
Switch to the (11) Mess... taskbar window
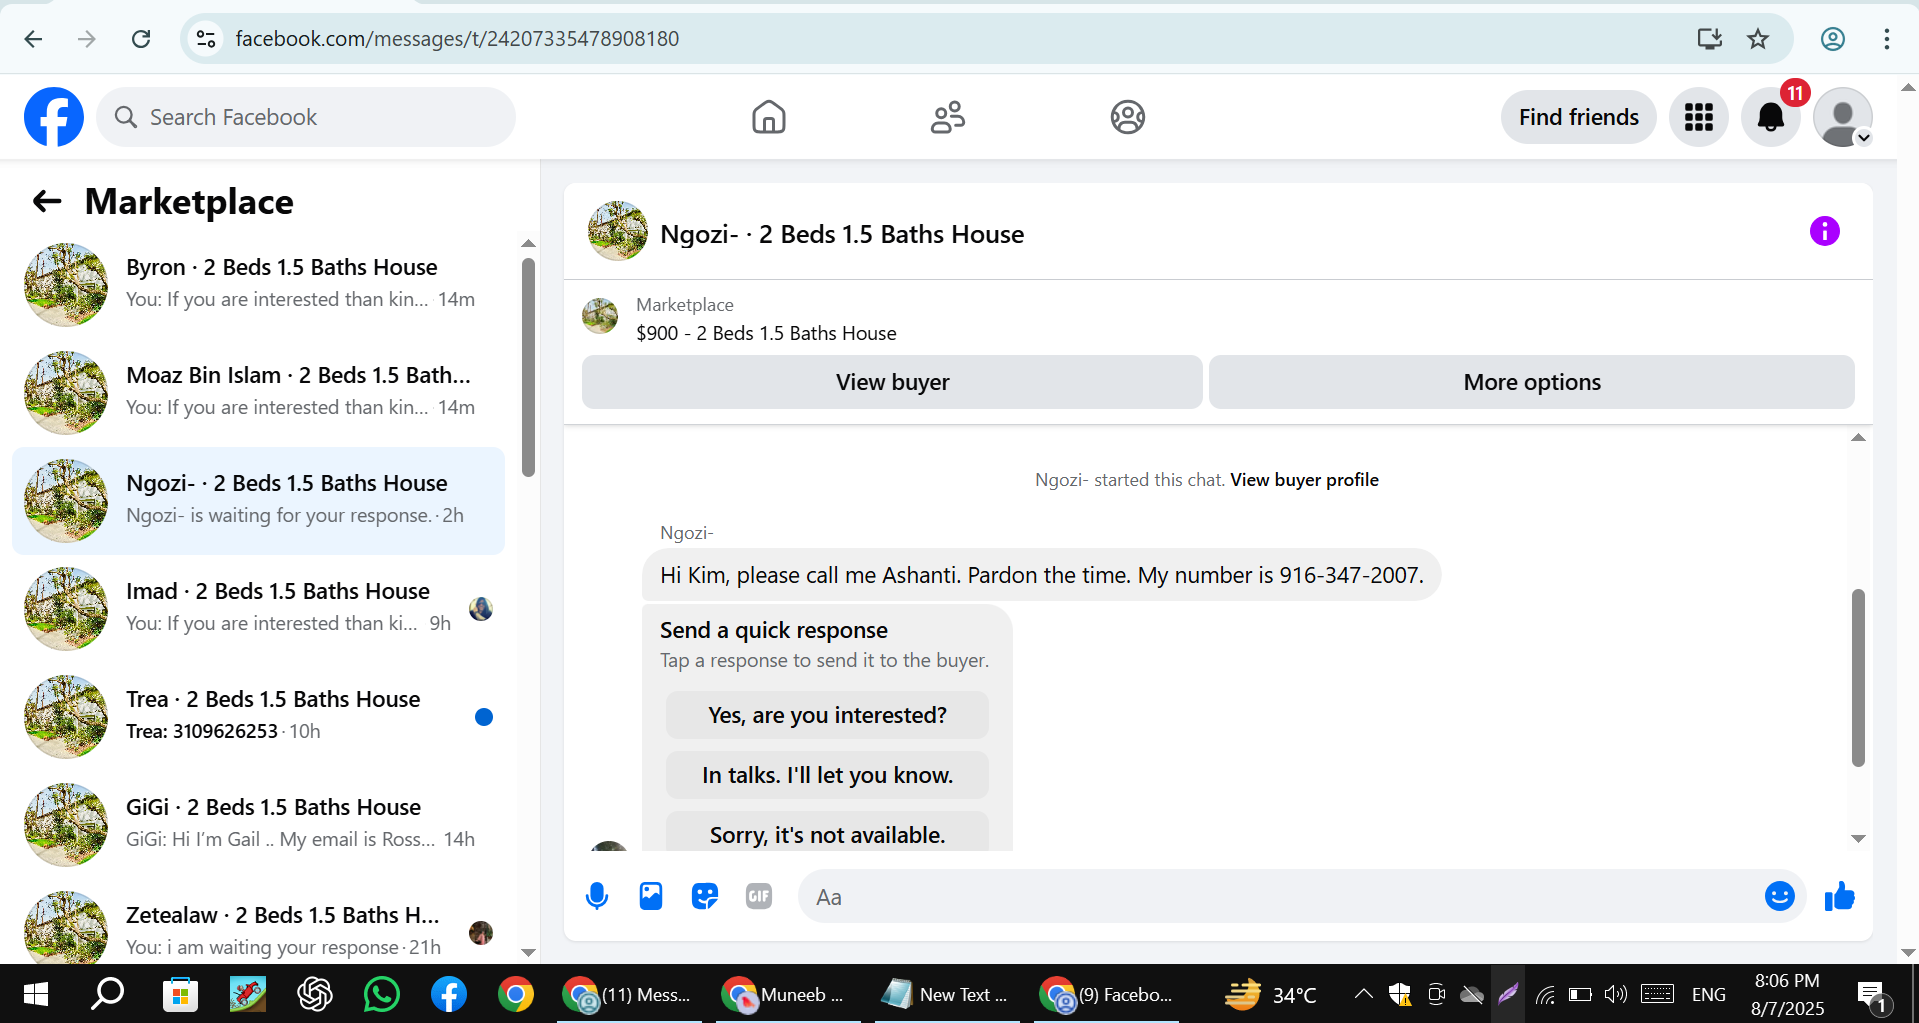click(628, 994)
